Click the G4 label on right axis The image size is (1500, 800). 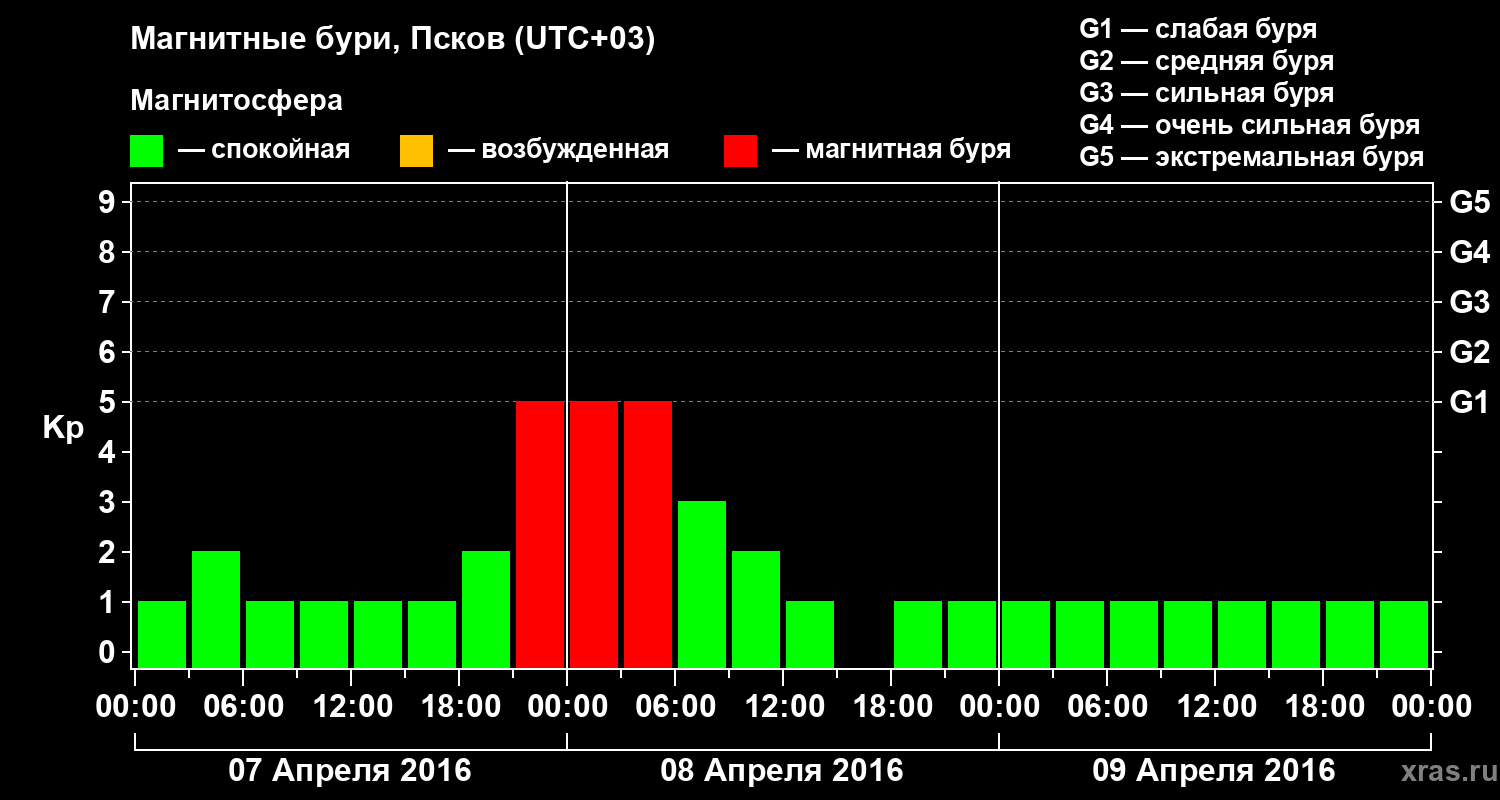[1469, 252]
